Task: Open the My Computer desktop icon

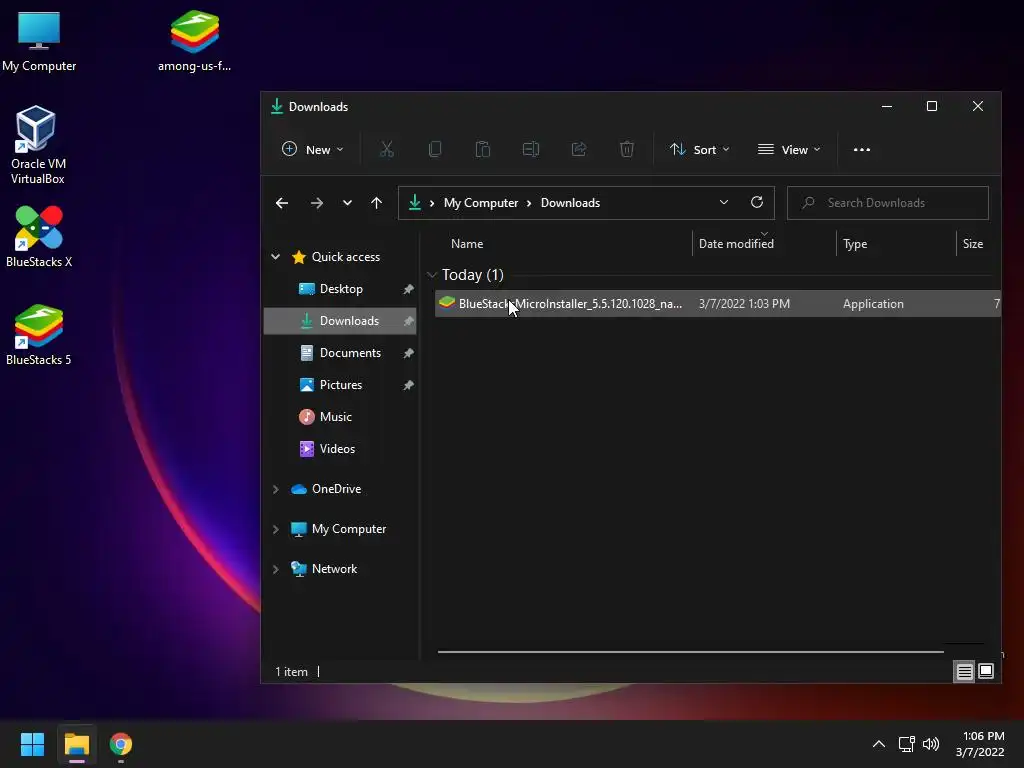Action: (39, 41)
